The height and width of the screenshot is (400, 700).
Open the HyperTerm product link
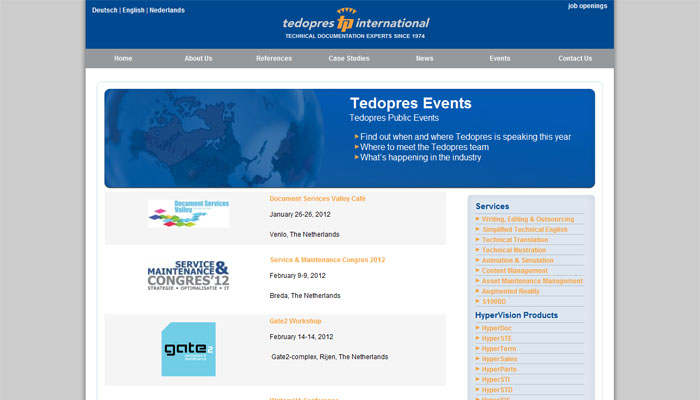(499, 349)
